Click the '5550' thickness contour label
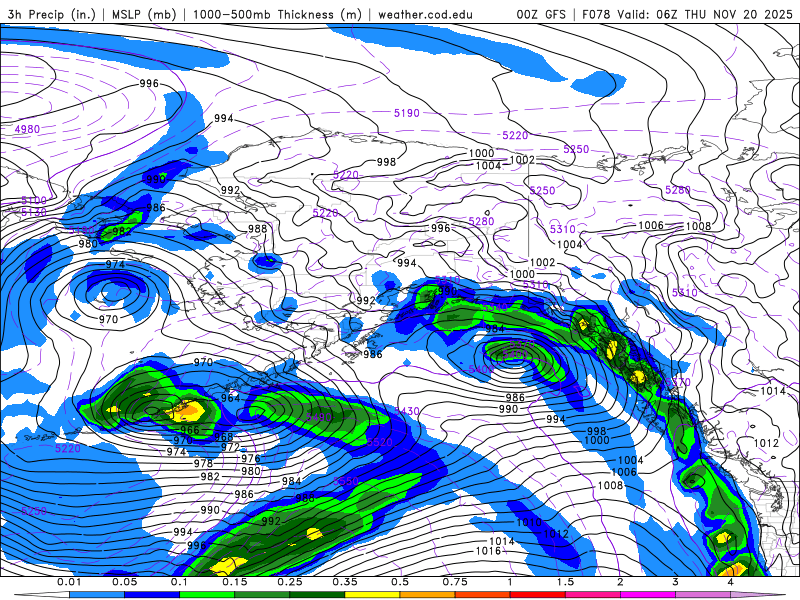 pos(346,481)
